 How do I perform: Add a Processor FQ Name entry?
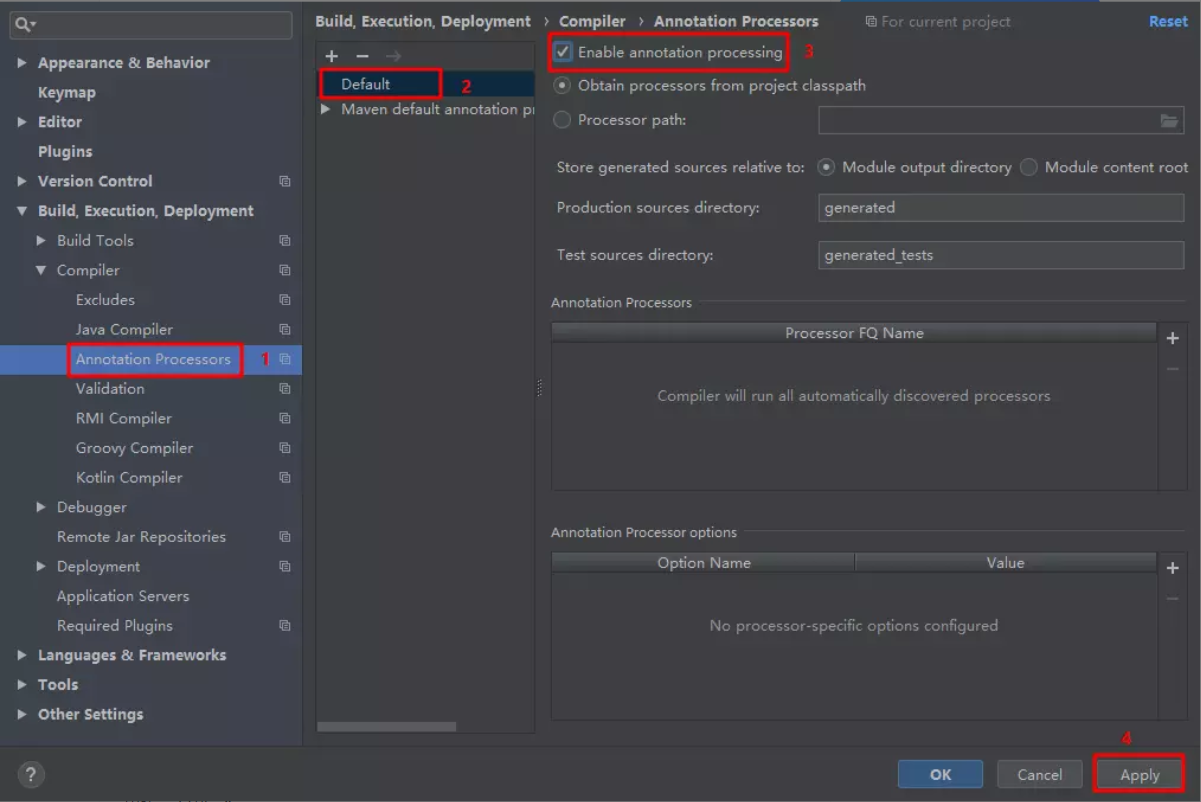click(1172, 339)
